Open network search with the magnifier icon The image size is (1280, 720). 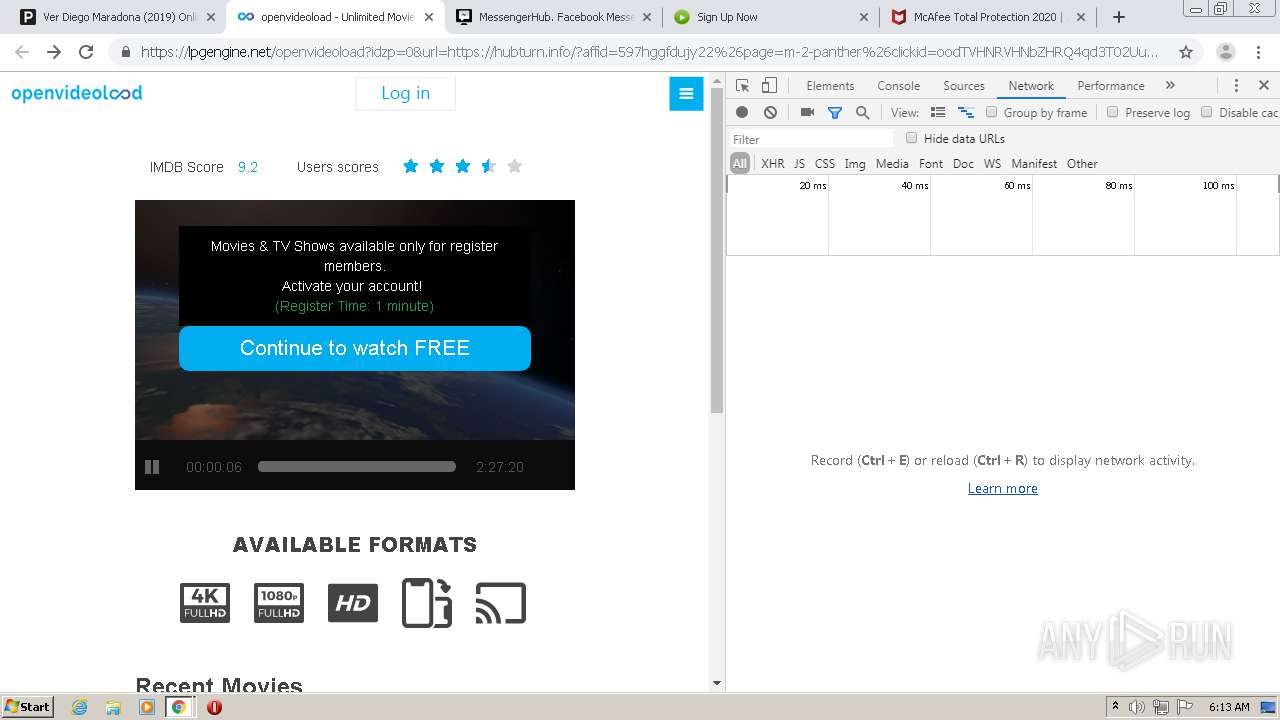[862, 113]
